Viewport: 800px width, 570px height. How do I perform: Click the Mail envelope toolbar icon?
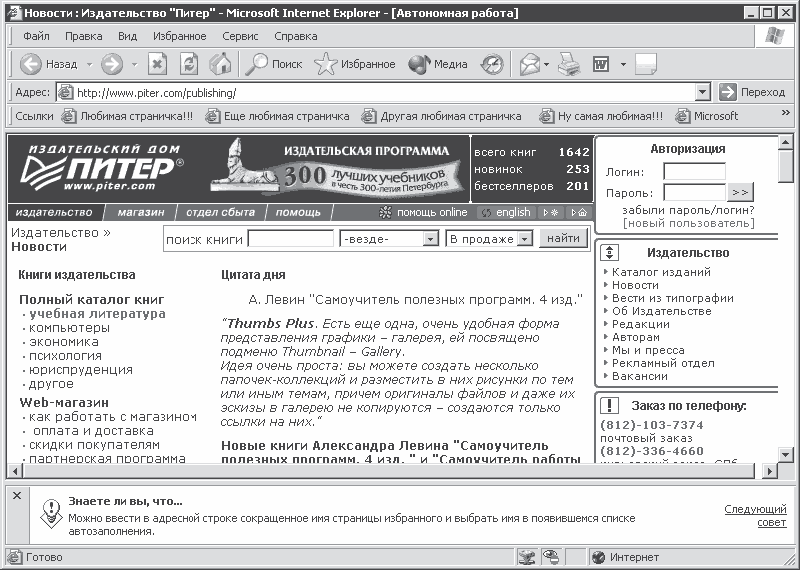tap(530, 64)
